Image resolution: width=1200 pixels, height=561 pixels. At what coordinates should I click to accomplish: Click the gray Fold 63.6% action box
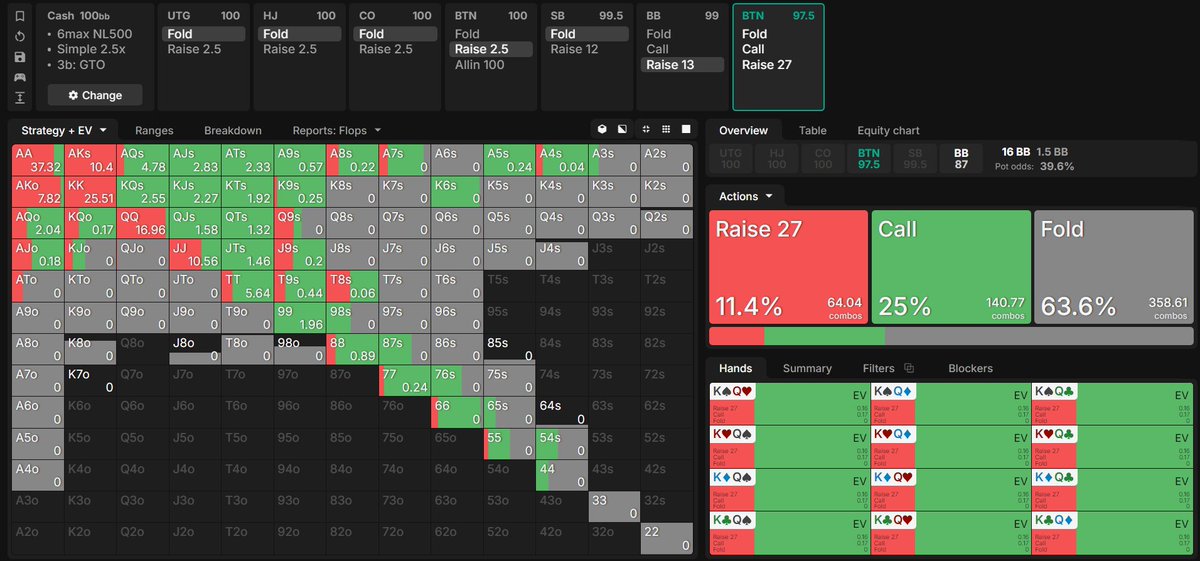coord(1113,266)
